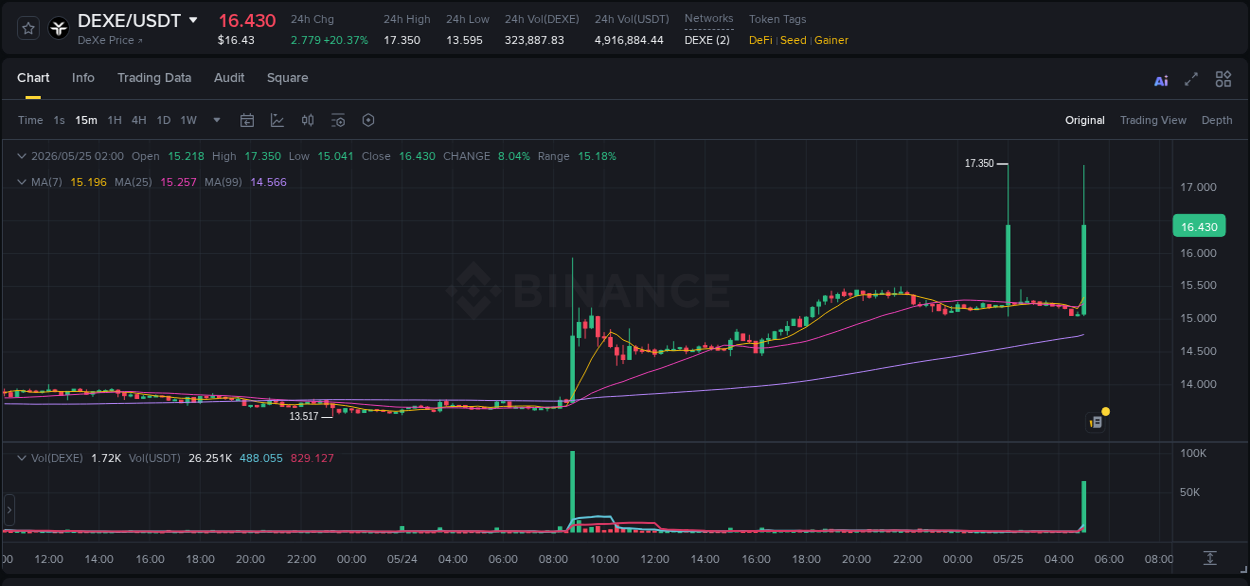This screenshot has height=586, width=1250.
Task: Click the reset chart scale icon at bottom right
Action: 1209,558
